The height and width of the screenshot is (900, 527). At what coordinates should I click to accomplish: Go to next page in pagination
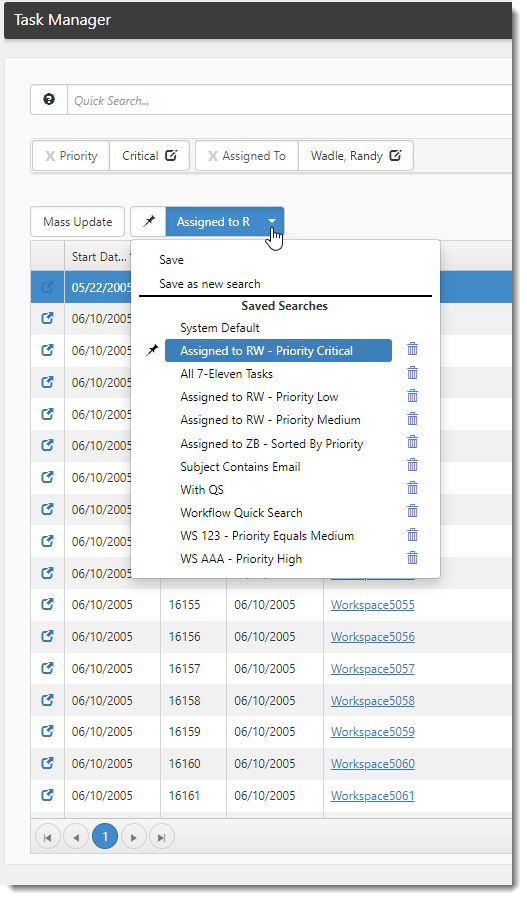tap(133, 837)
